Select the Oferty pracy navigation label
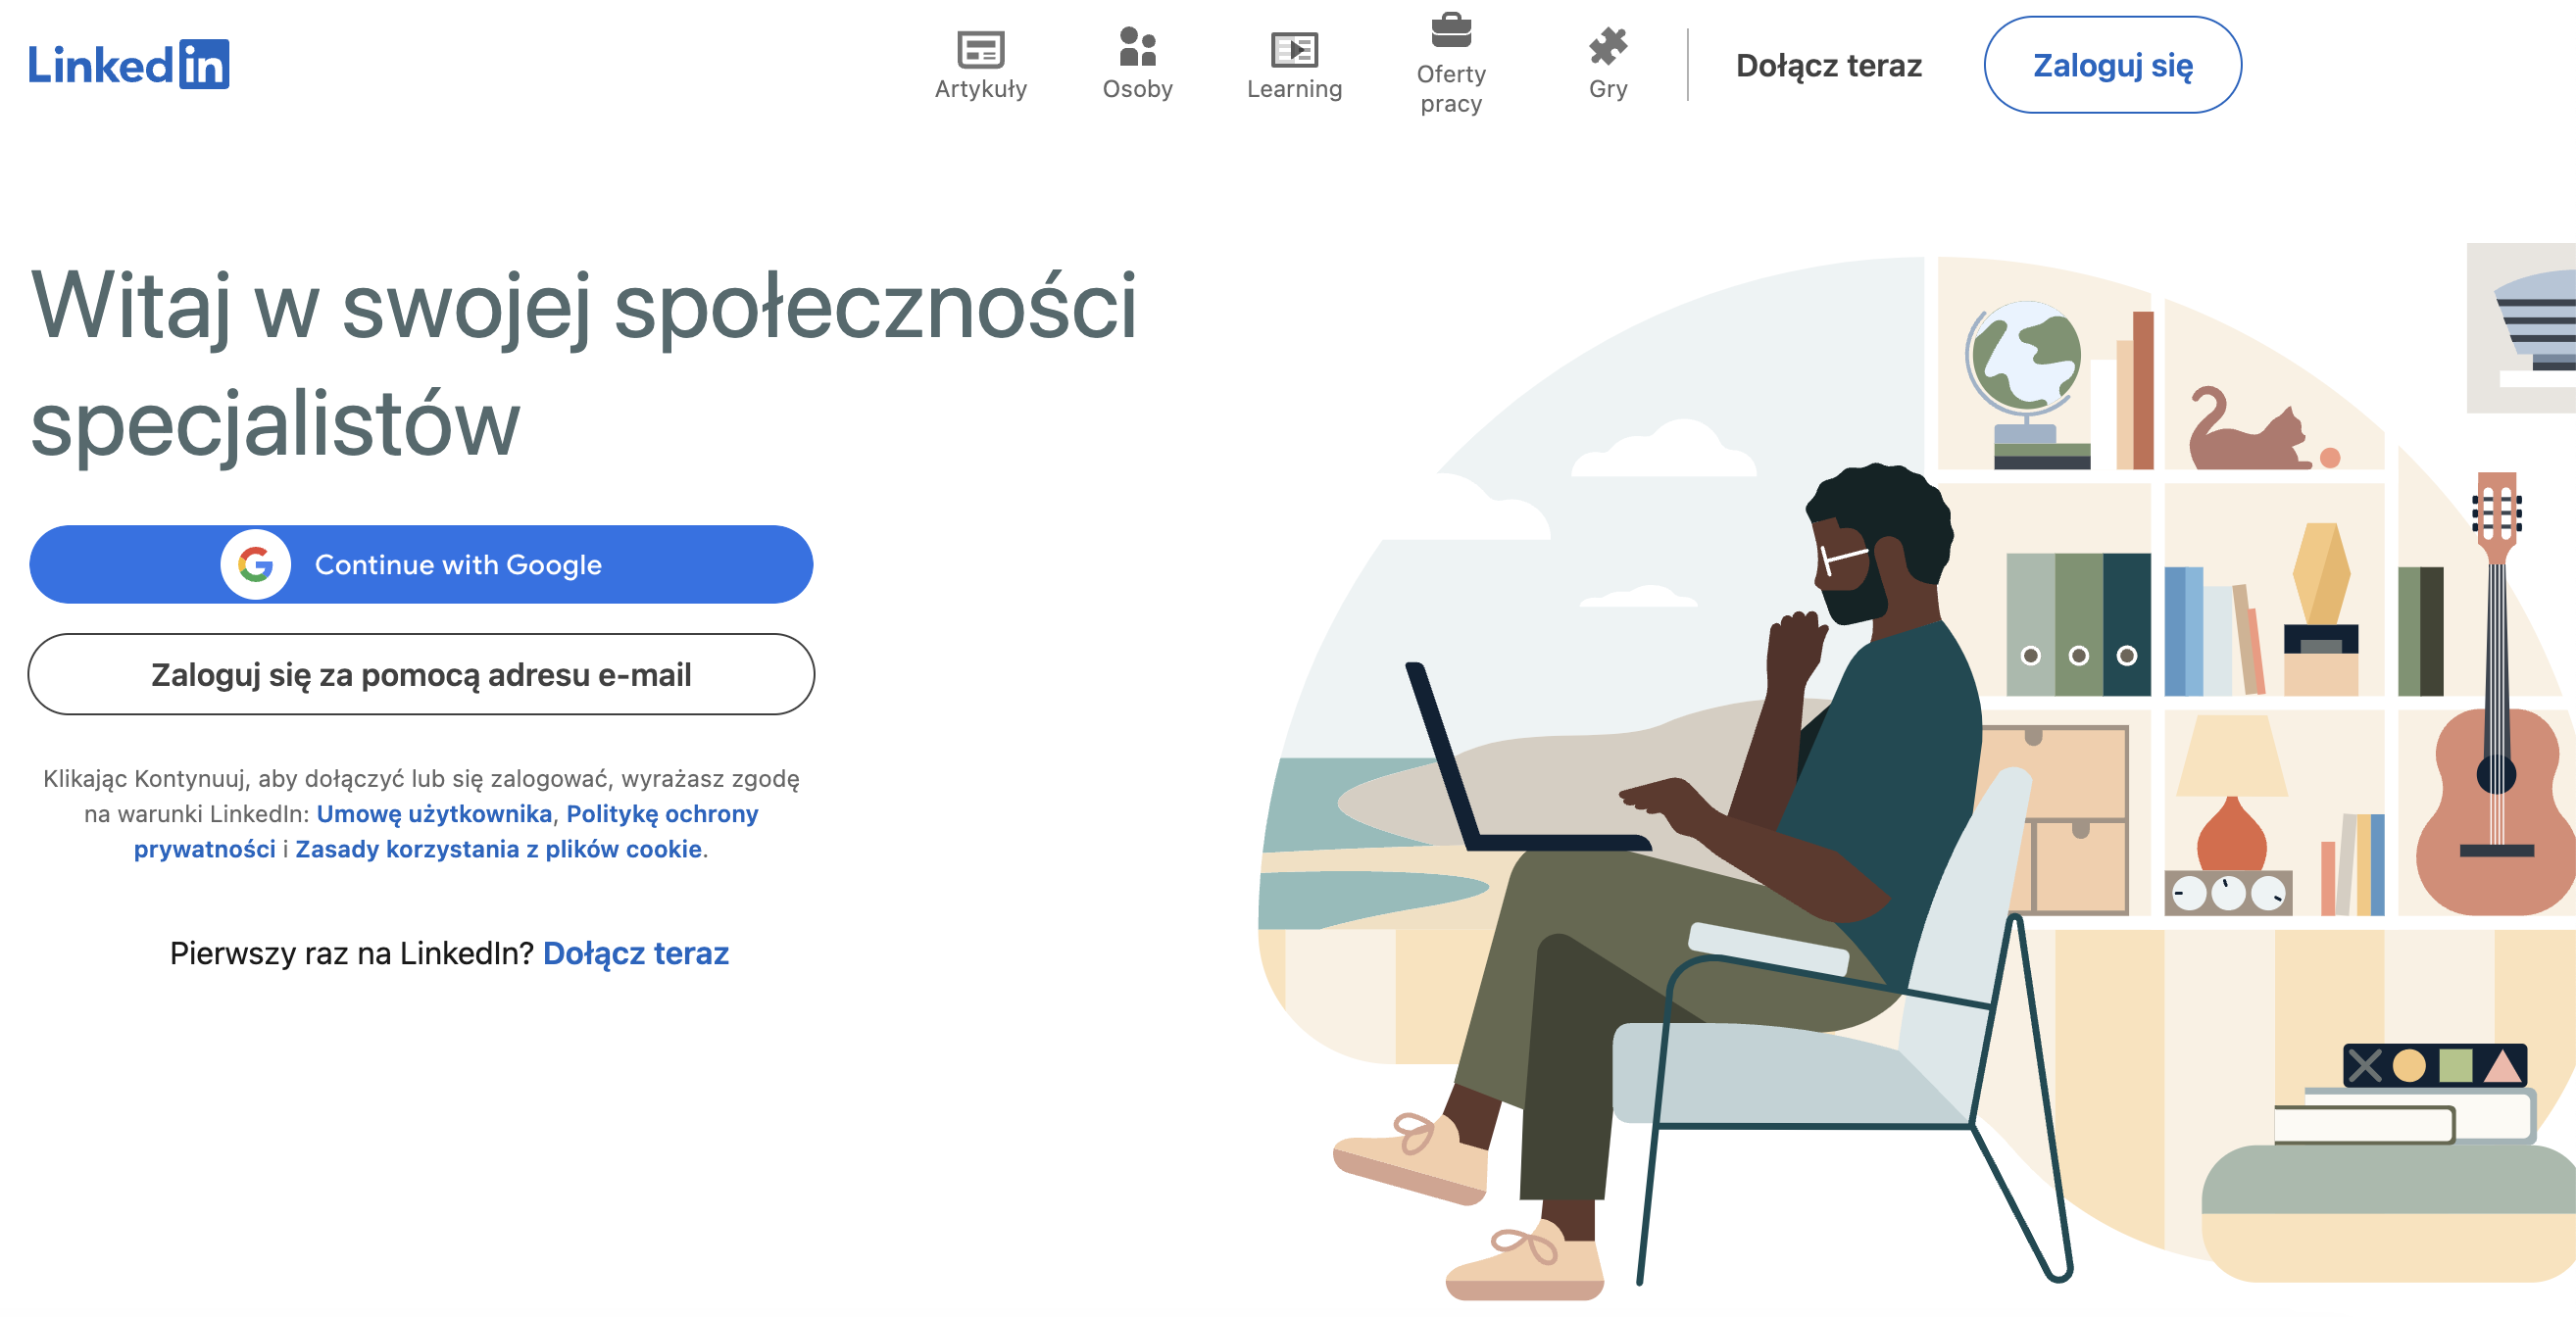The width and height of the screenshot is (2576, 1317). tap(1451, 89)
